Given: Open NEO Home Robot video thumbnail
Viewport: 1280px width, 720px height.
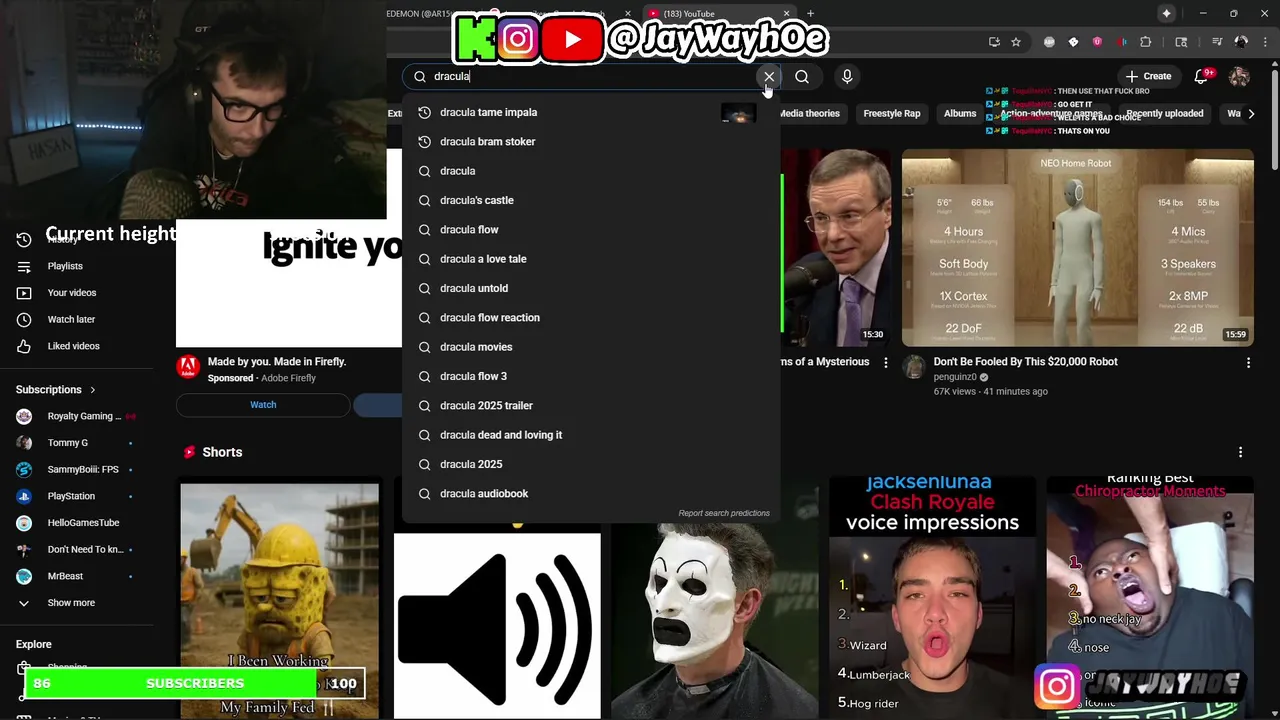Looking at the screenshot, I should click(1077, 248).
